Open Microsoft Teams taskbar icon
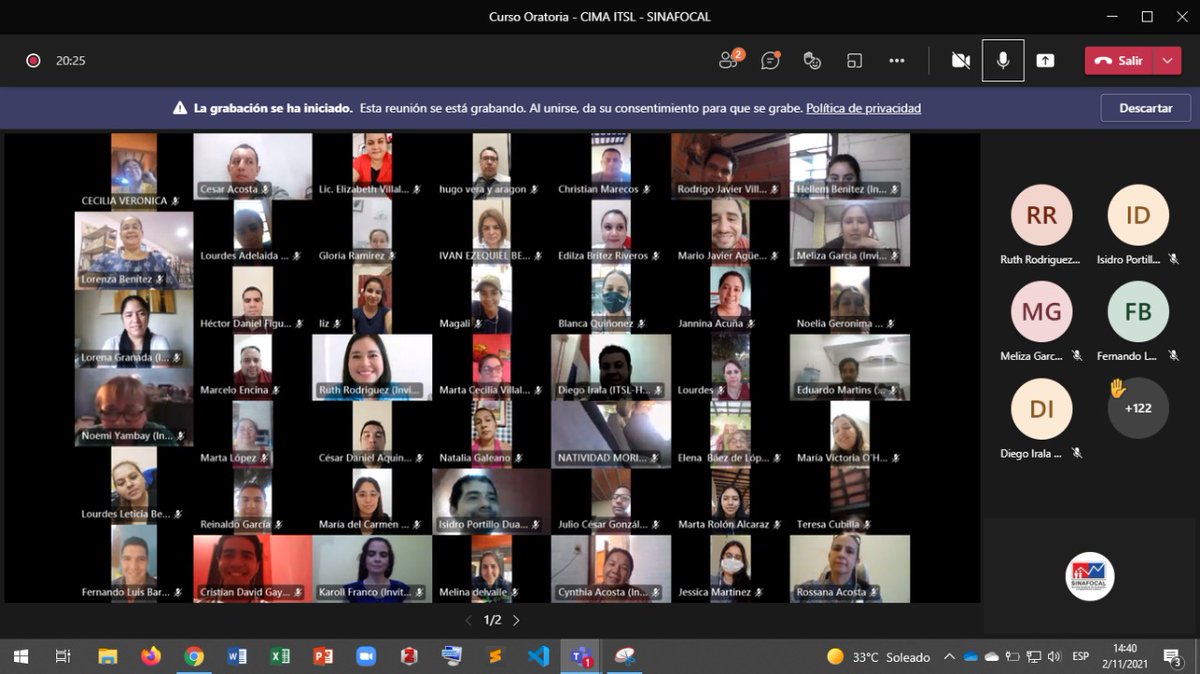Viewport: 1200px width, 674px height. pos(581,656)
